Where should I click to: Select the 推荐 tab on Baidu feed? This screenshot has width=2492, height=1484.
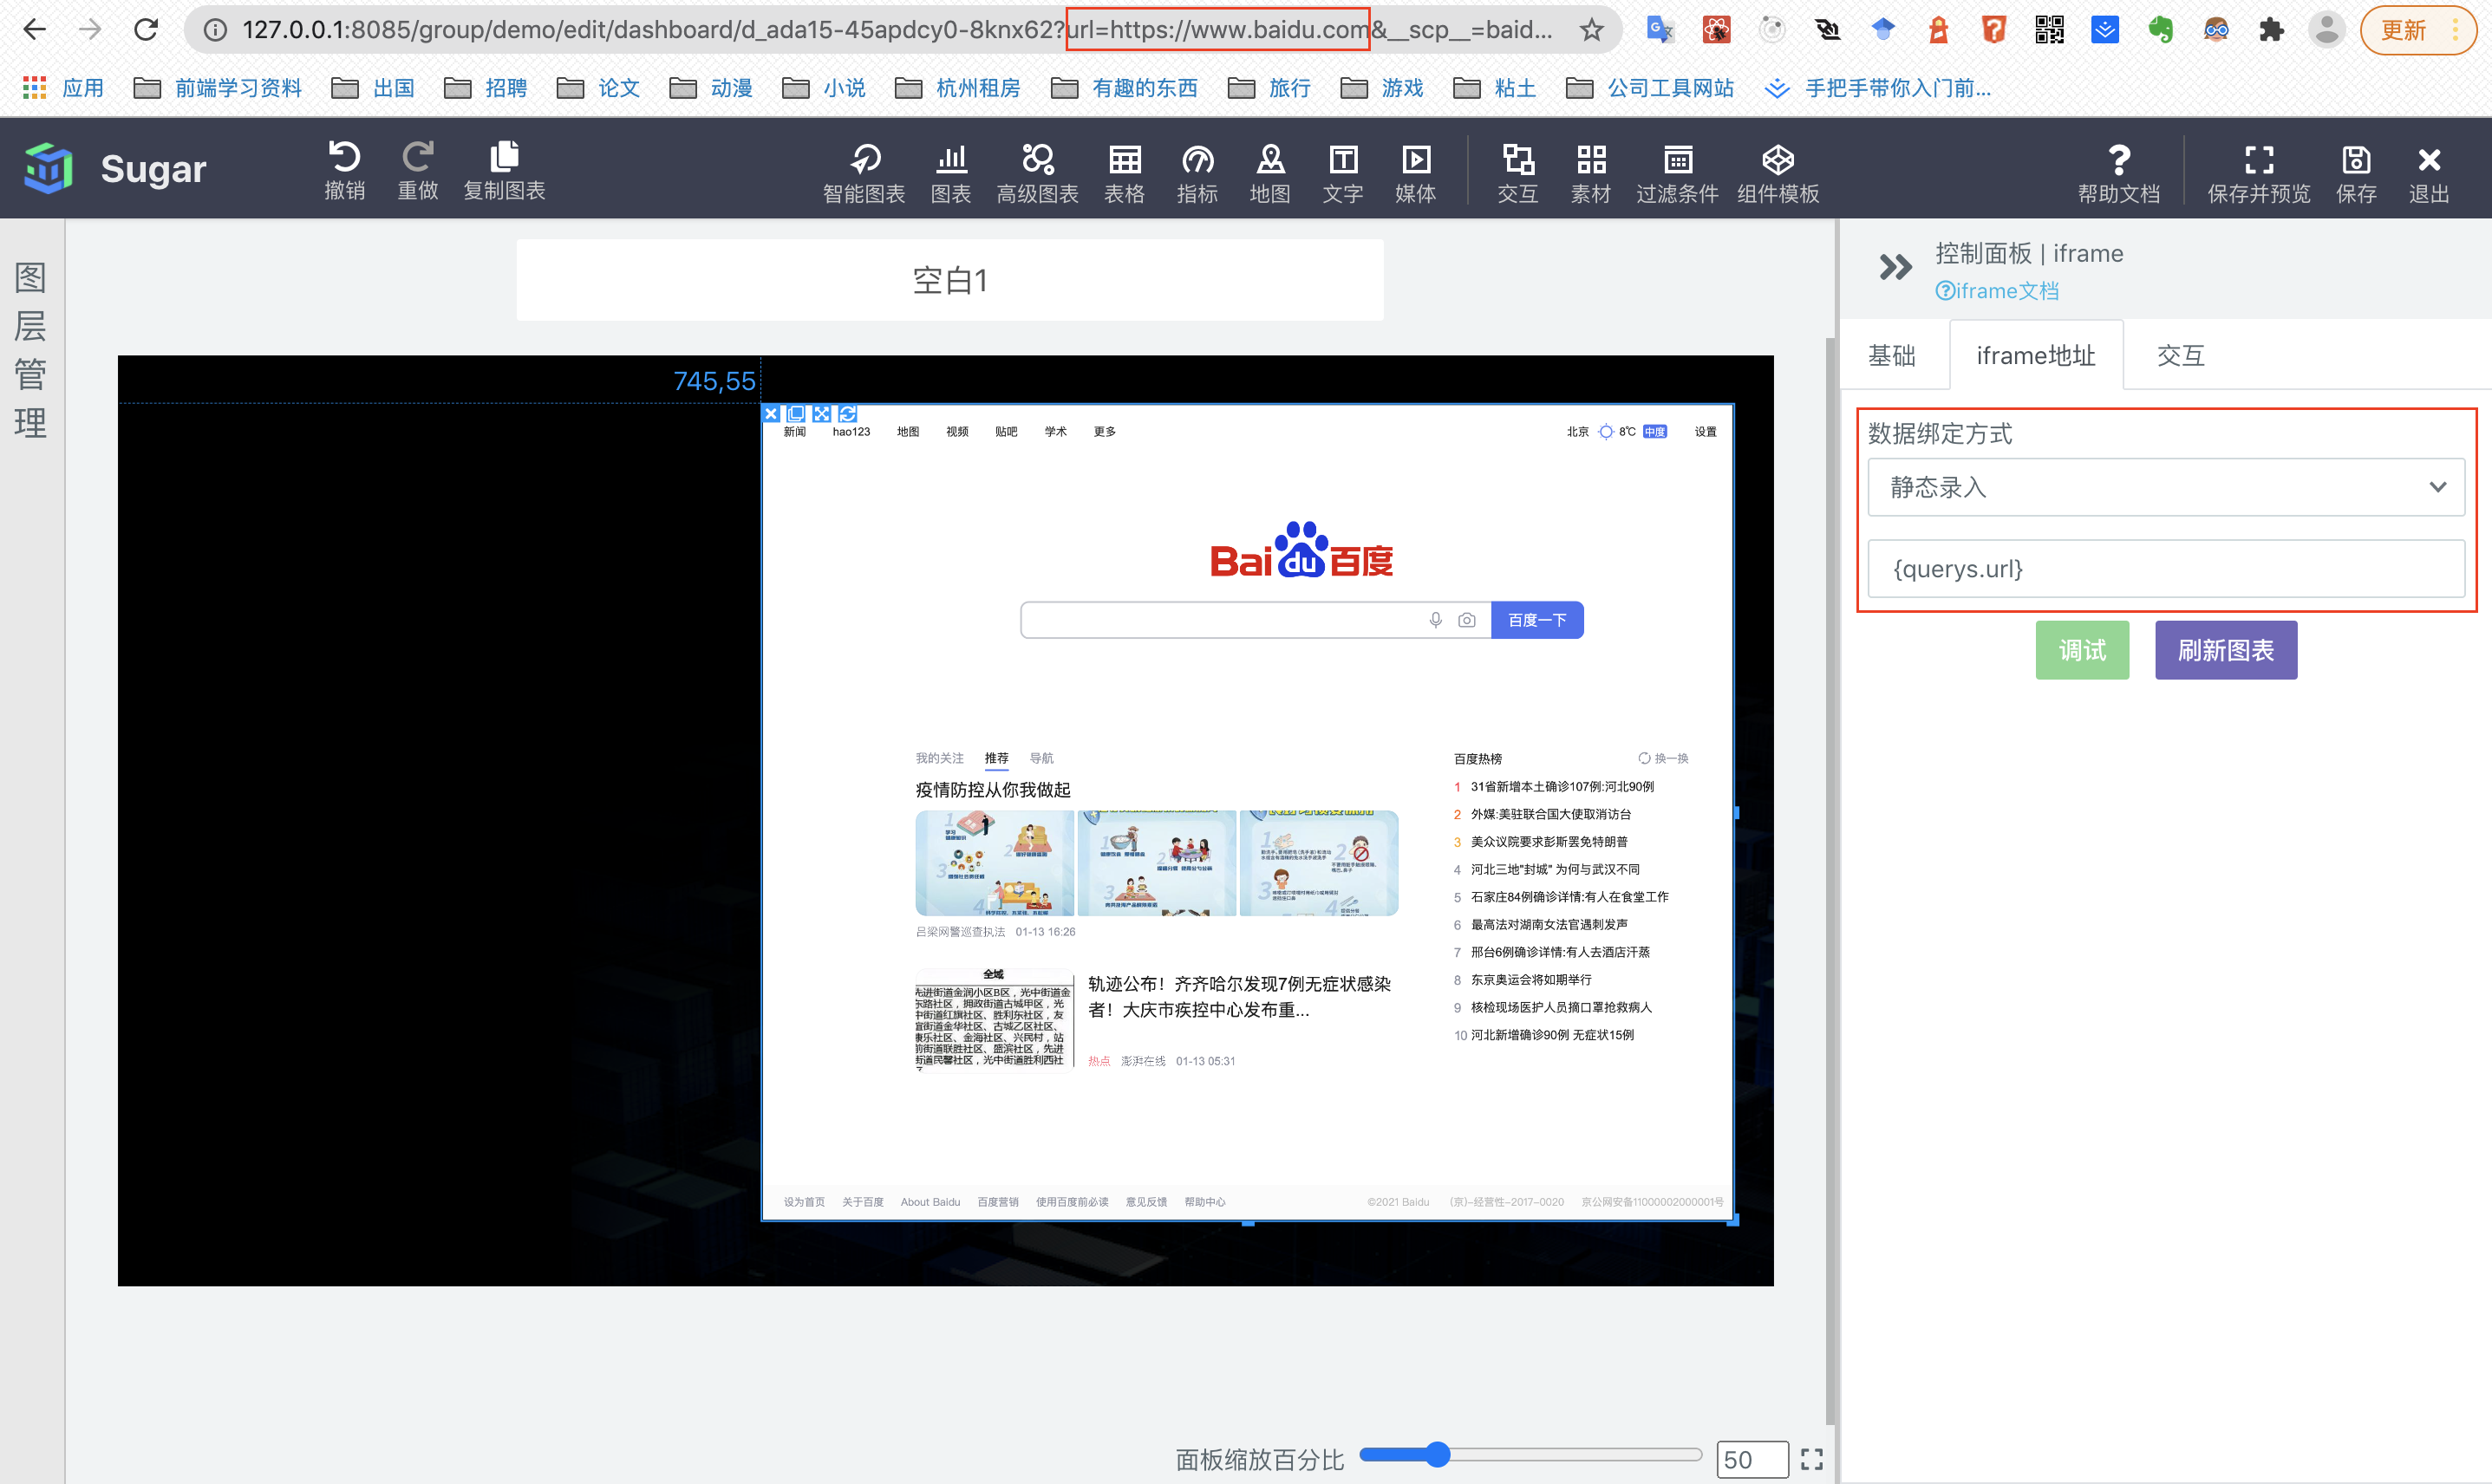(996, 758)
